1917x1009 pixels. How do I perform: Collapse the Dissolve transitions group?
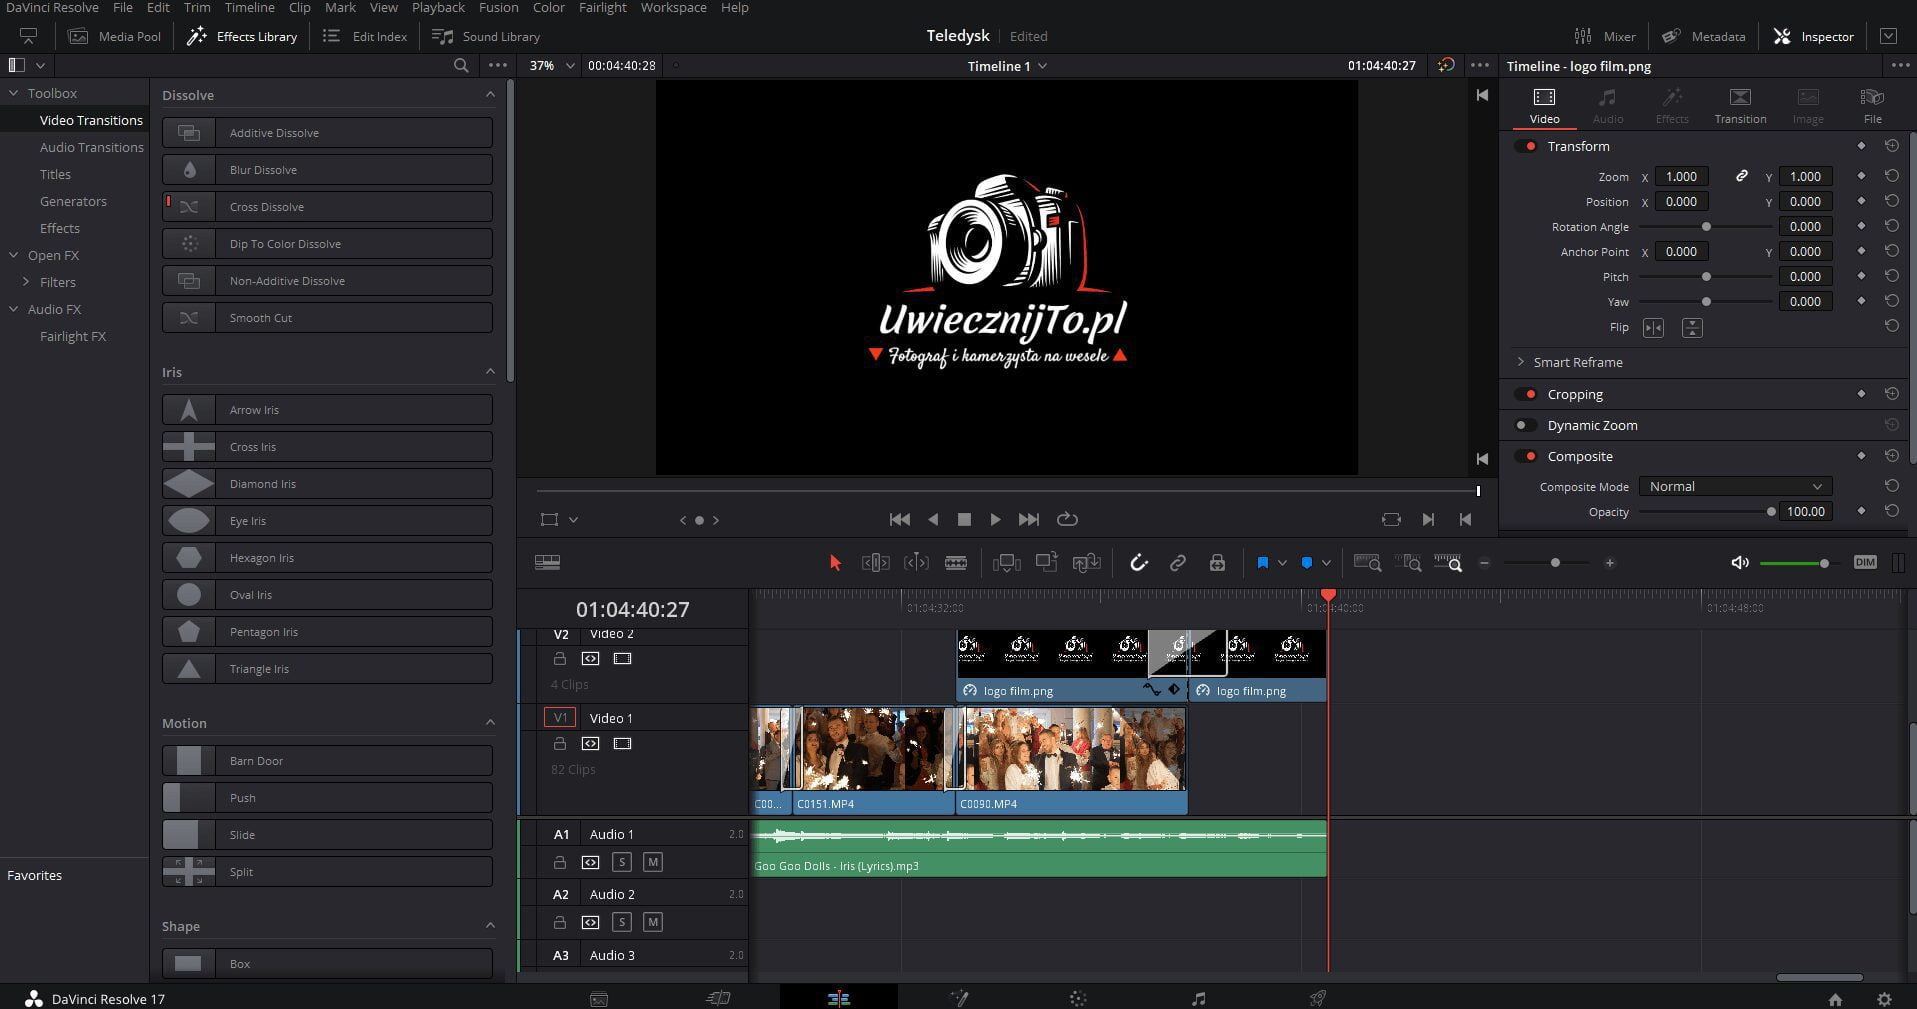coord(490,95)
